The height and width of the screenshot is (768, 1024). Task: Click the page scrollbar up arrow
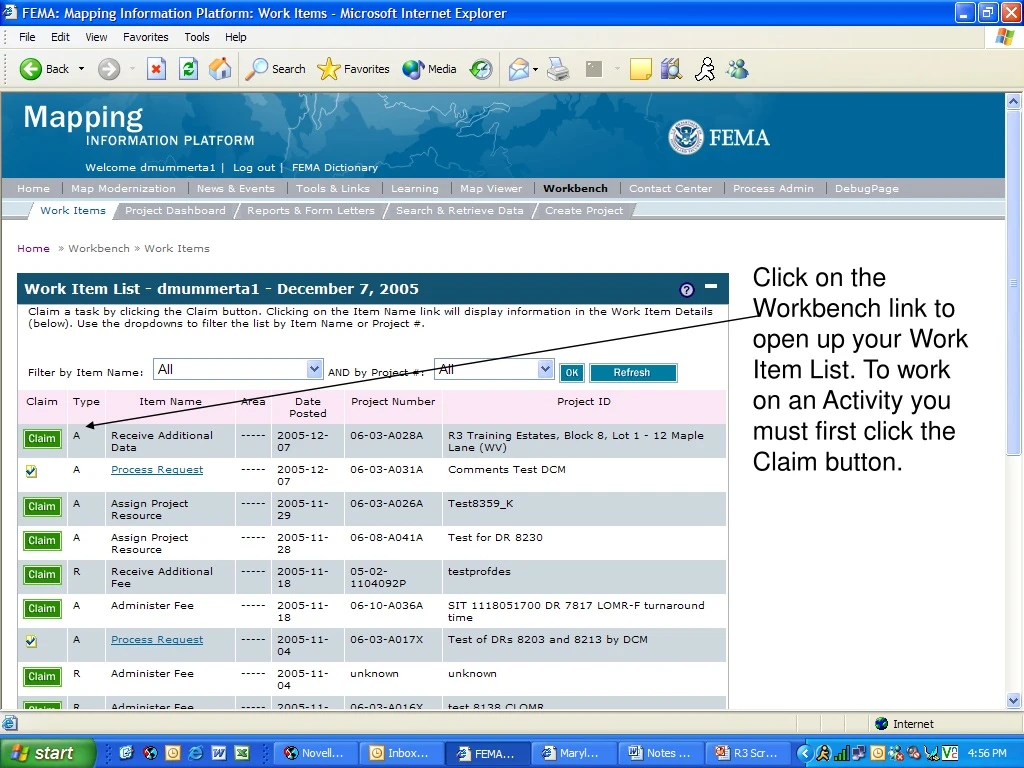point(1014,101)
